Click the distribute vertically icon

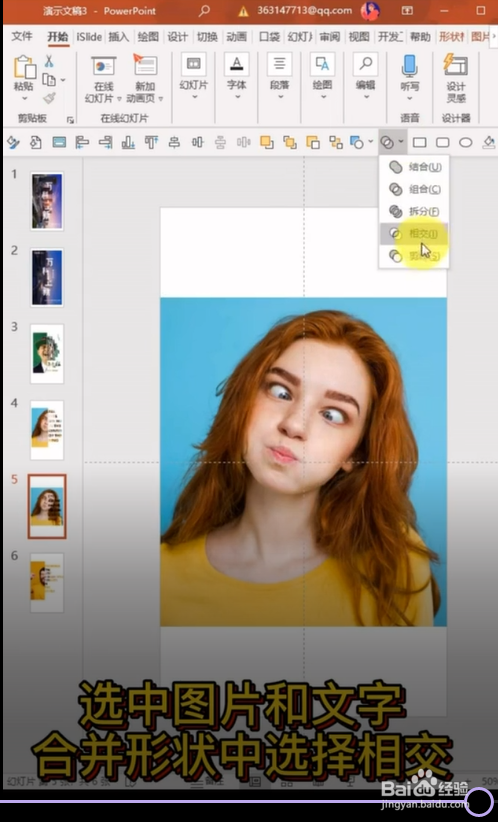click(x=221, y=142)
